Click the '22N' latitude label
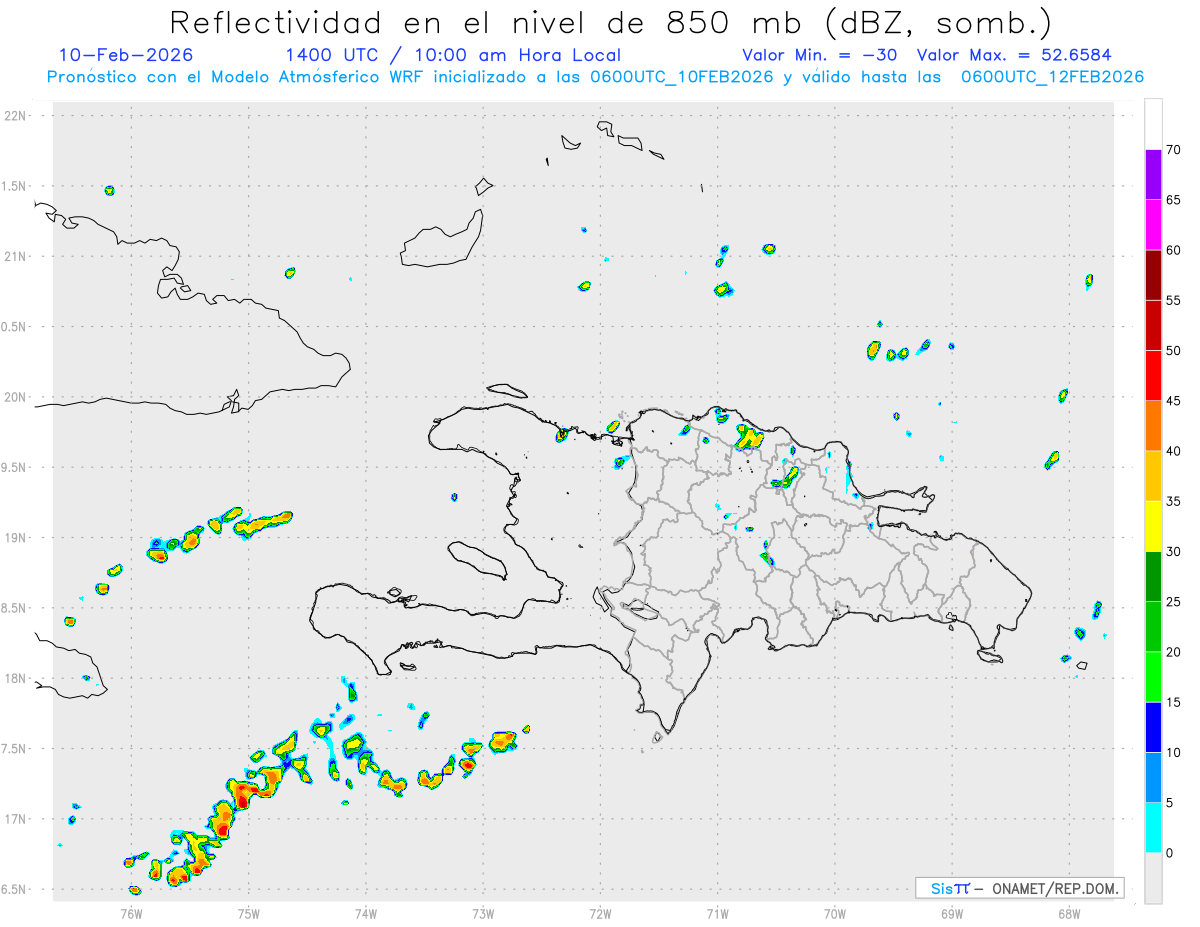The image size is (1200, 927). pyautogui.click(x=15, y=116)
